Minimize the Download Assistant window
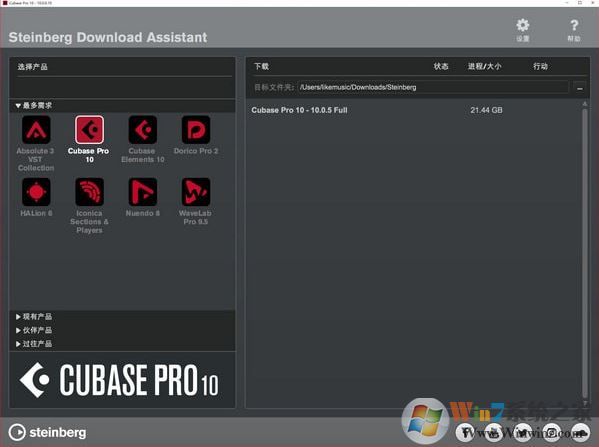Image resolution: width=599 pixels, height=447 pixels. [567, 3]
